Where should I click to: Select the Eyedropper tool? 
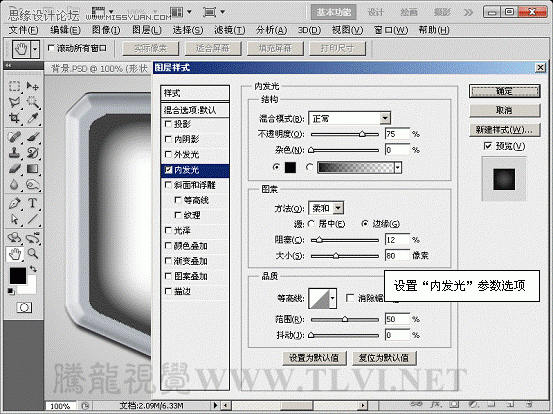point(32,118)
